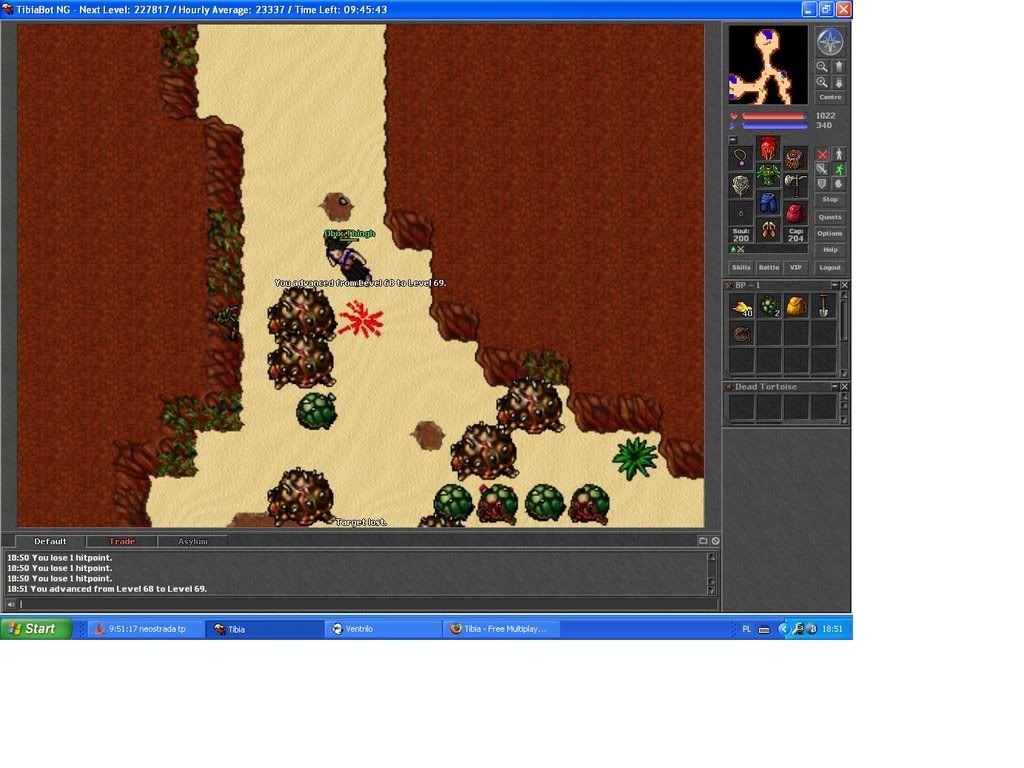1024x768 pixels.
Task: Select the shovel in BP-1
Action: coord(824,306)
